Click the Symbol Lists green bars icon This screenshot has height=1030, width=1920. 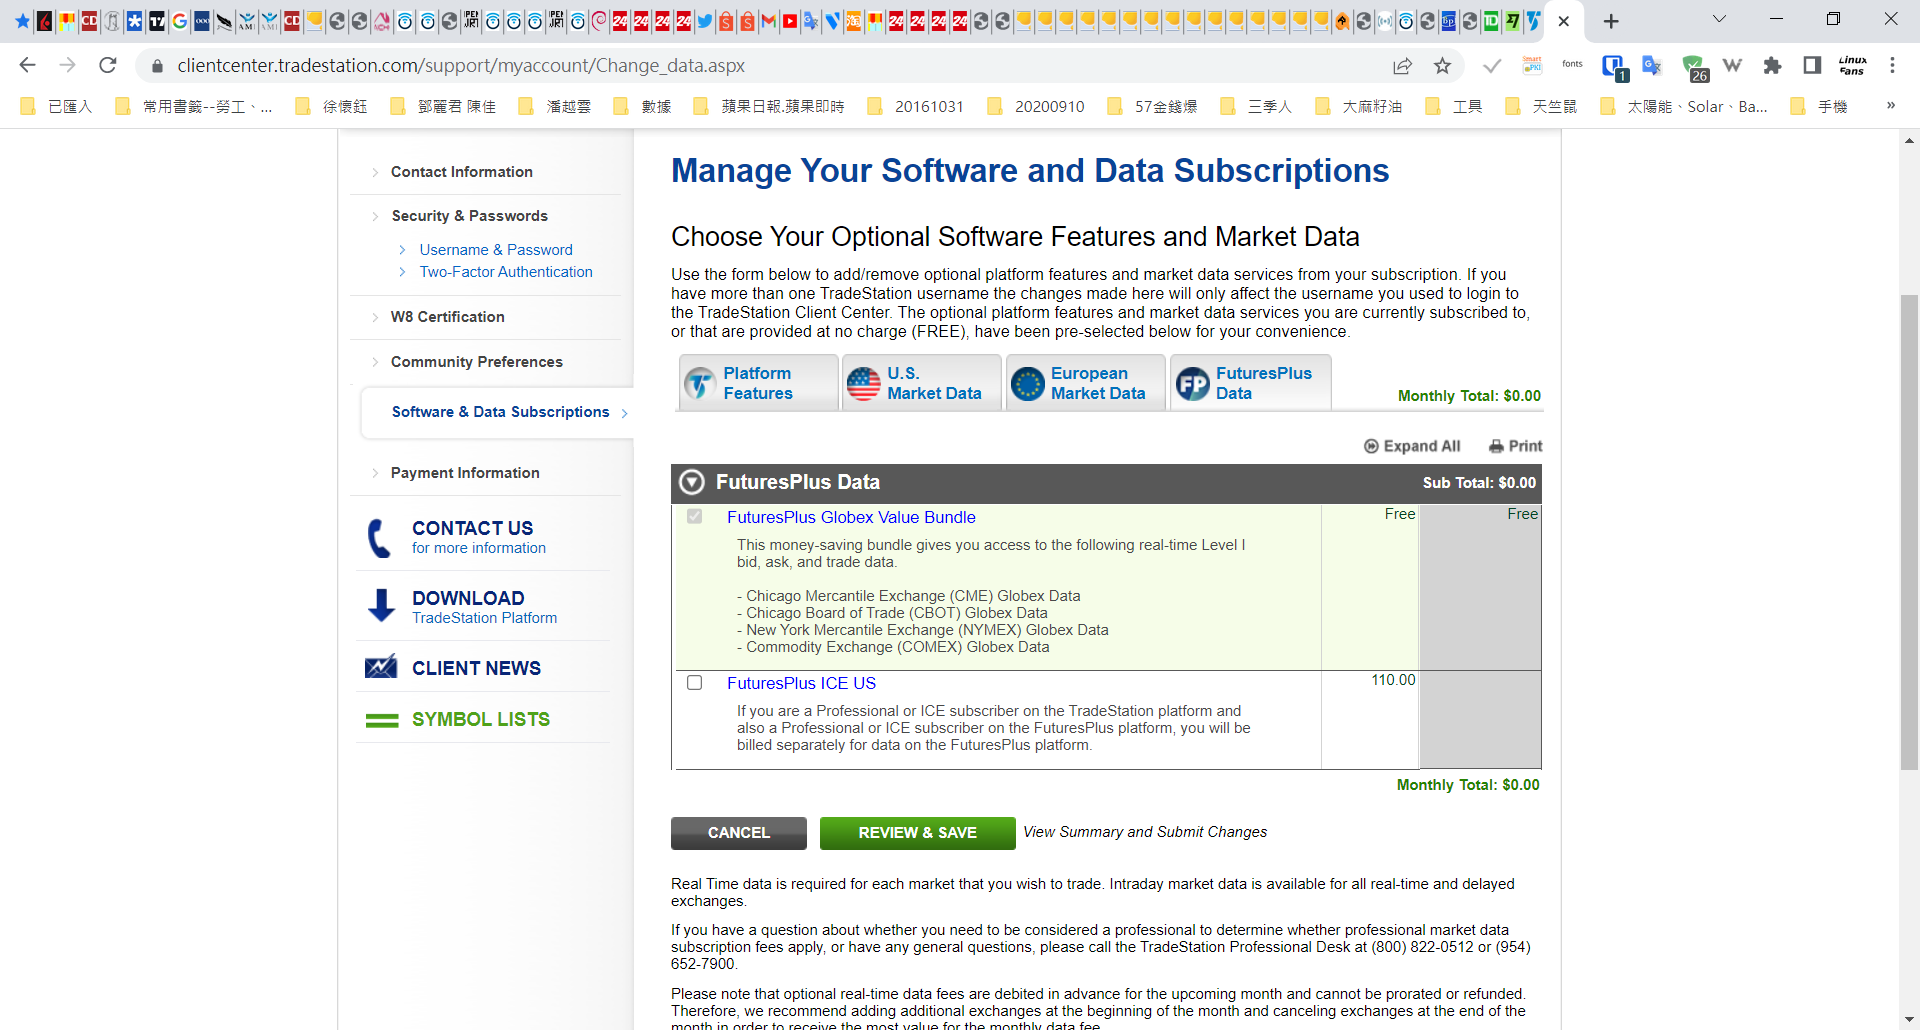pyautogui.click(x=382, y=720)
